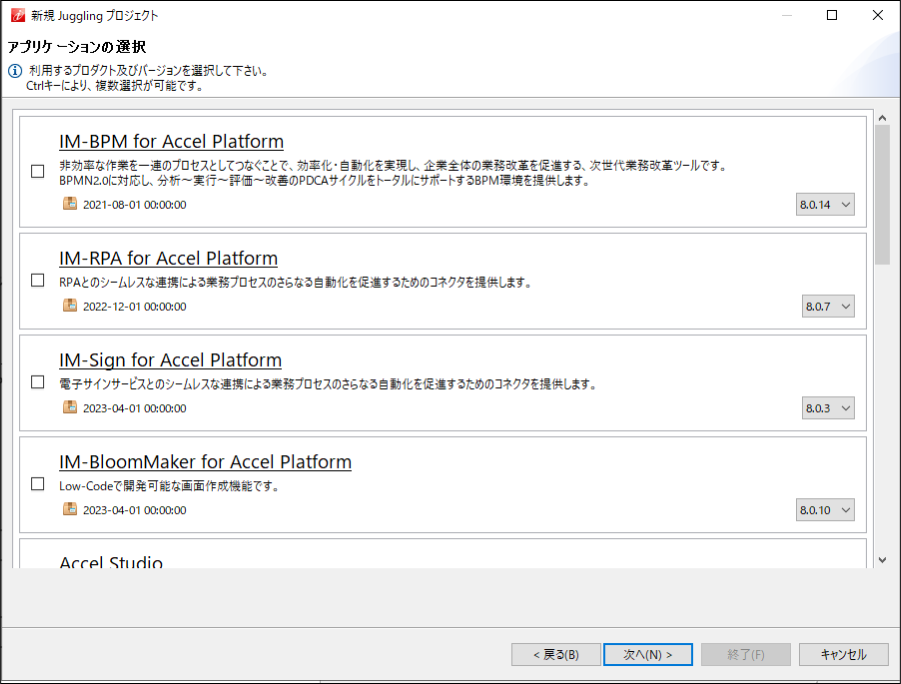Expand the 8.0.10 version dropdown
Viewport: 901px width, 684px height.
click(x=825, y=510)
